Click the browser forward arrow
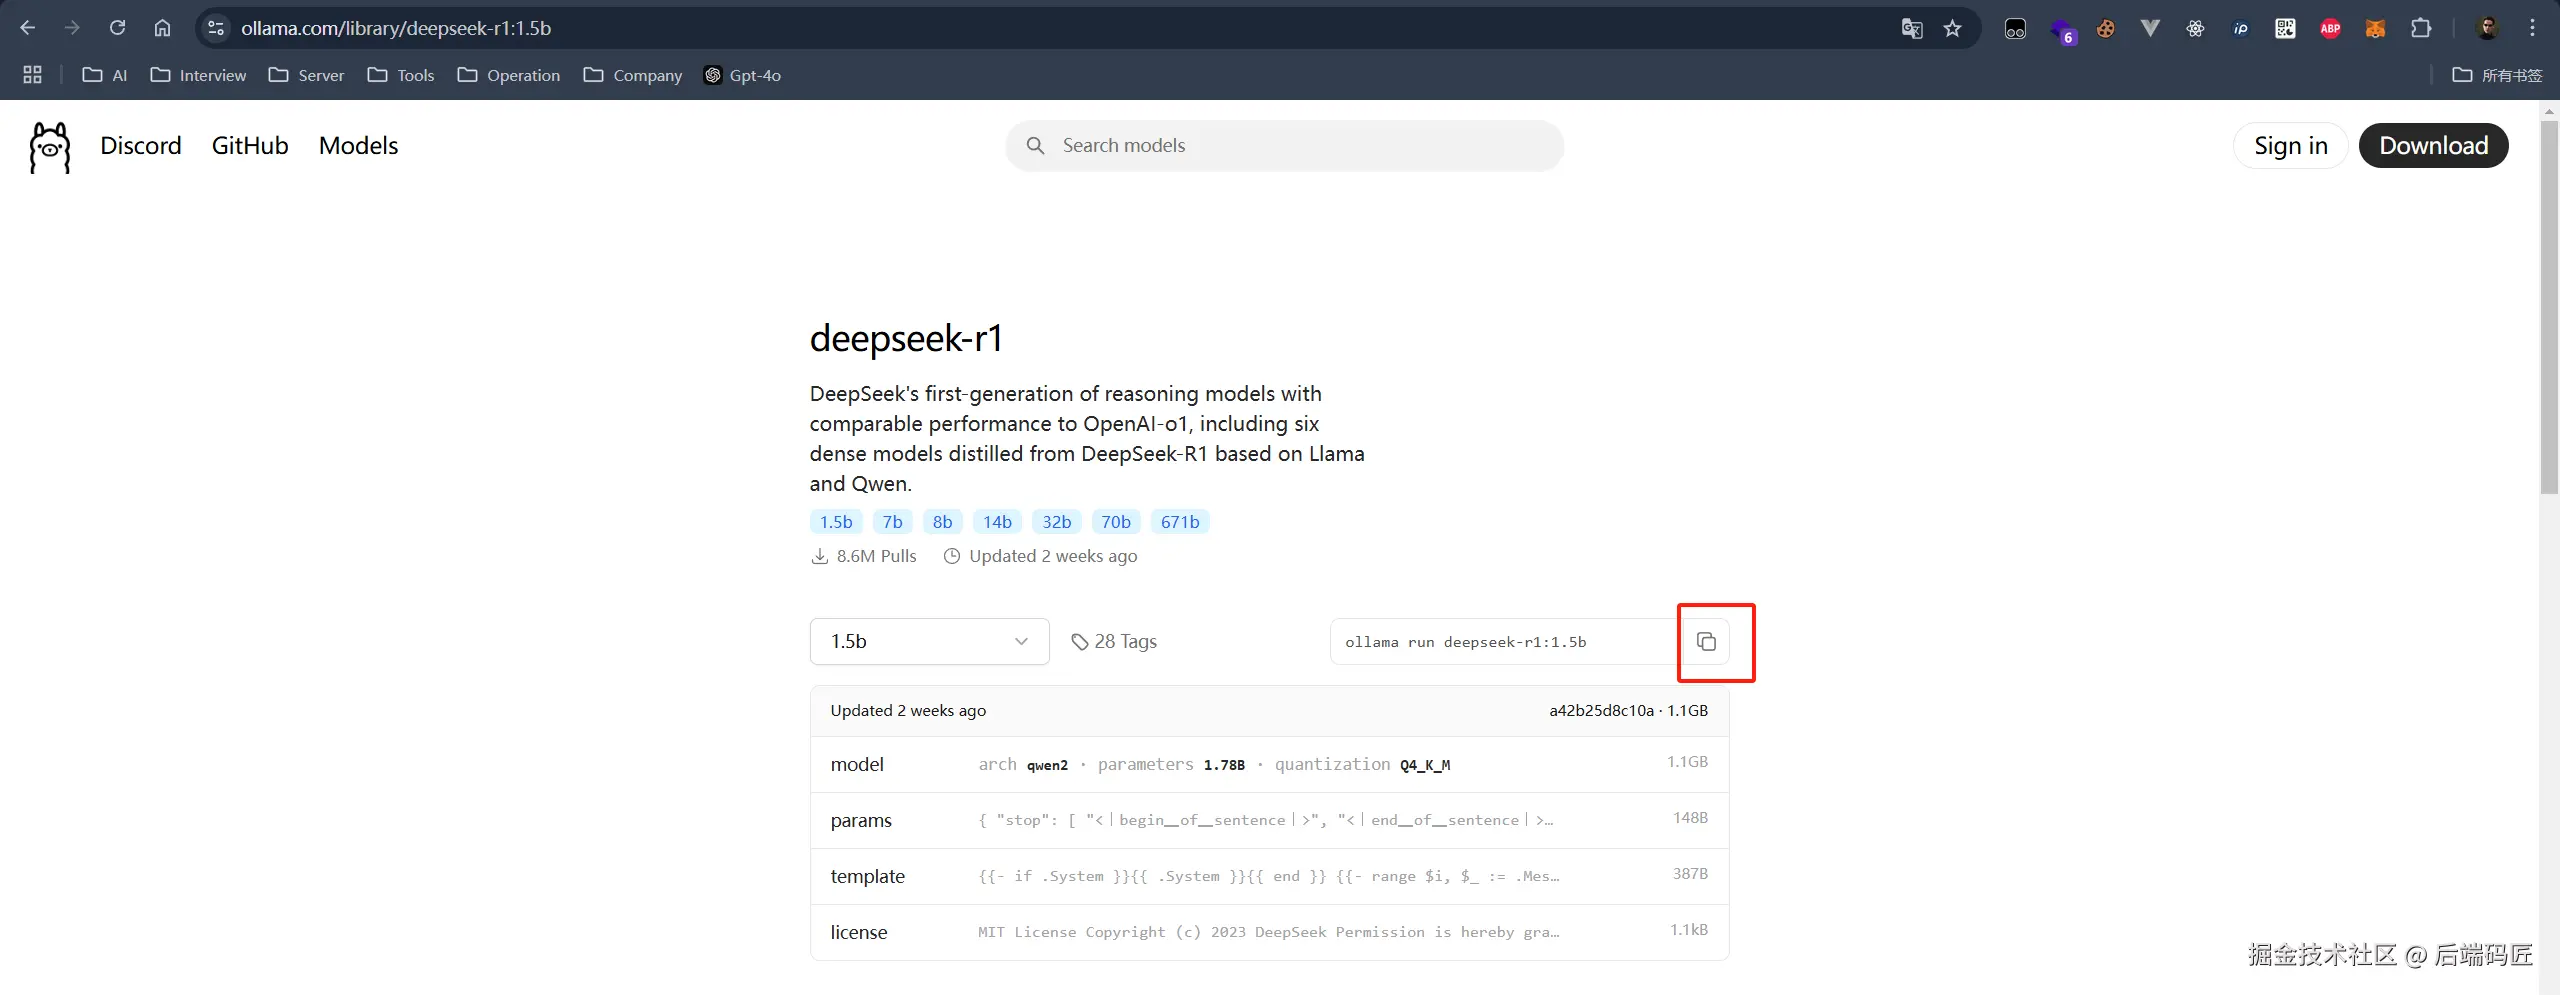Image resolution: width=2560 pixels, height=995 pixels. click(72, 28)
